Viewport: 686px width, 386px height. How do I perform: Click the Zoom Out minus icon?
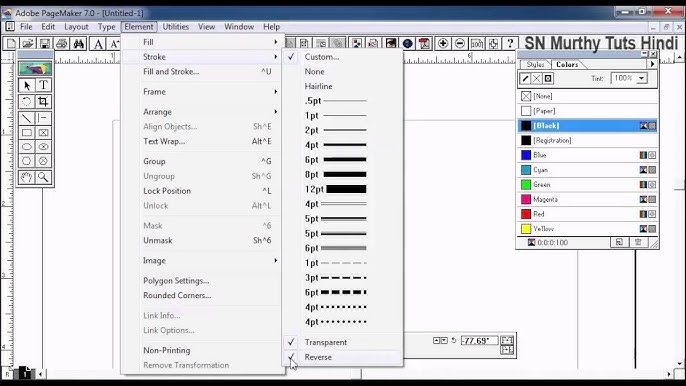(x=459, y=43)
